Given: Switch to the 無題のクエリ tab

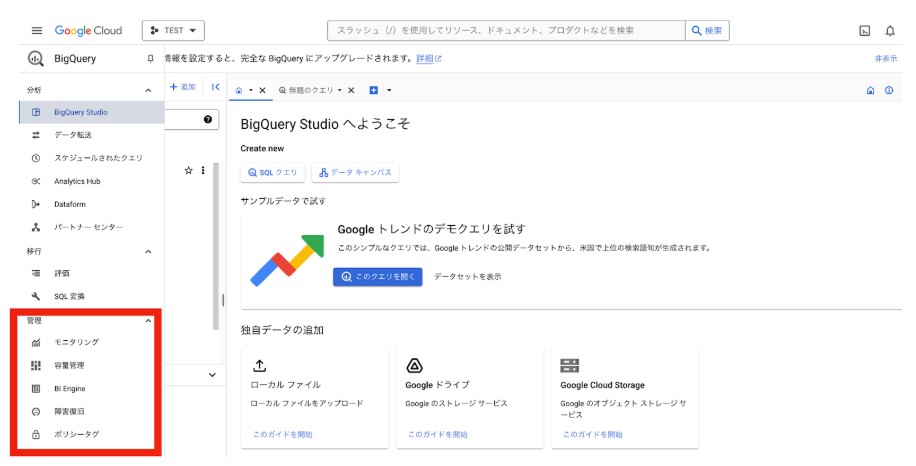Looking at the screenshot, I should tap(310, 90).
